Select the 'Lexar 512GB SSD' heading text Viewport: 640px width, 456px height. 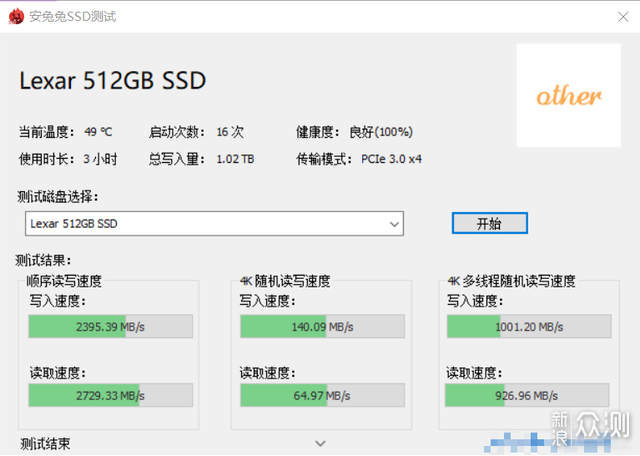pyautogui.click(x=113, y=80)
